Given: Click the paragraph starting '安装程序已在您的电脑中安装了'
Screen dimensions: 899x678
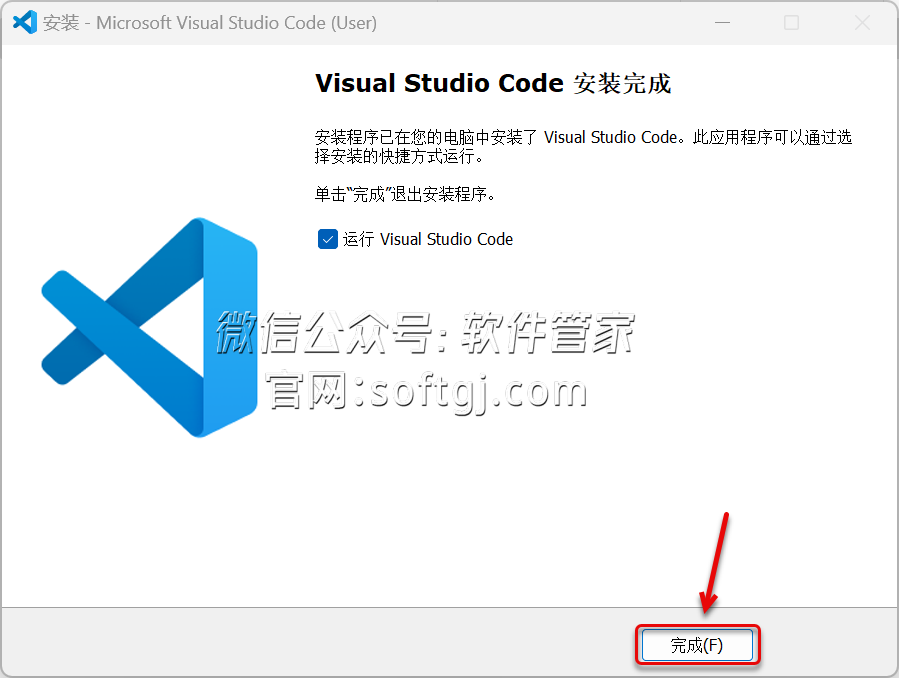Looking at the screenshot, I should (583, 146).
